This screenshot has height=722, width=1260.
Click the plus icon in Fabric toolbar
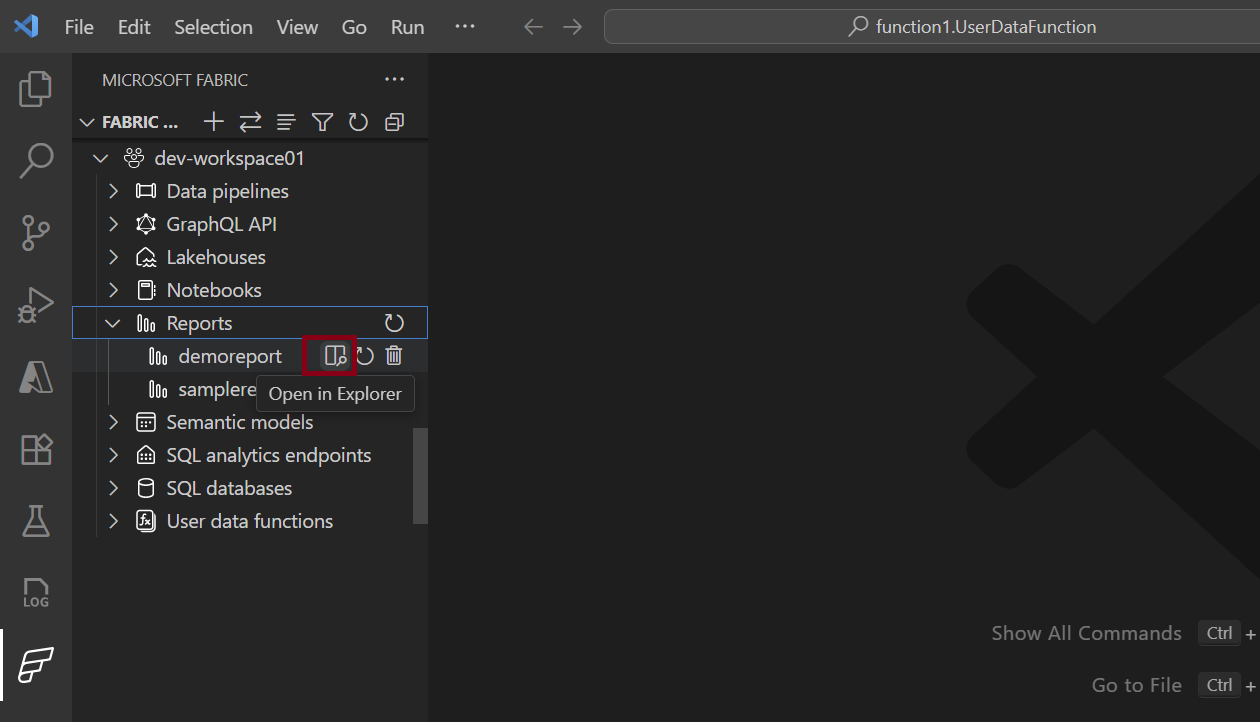[x=213, y=122]
